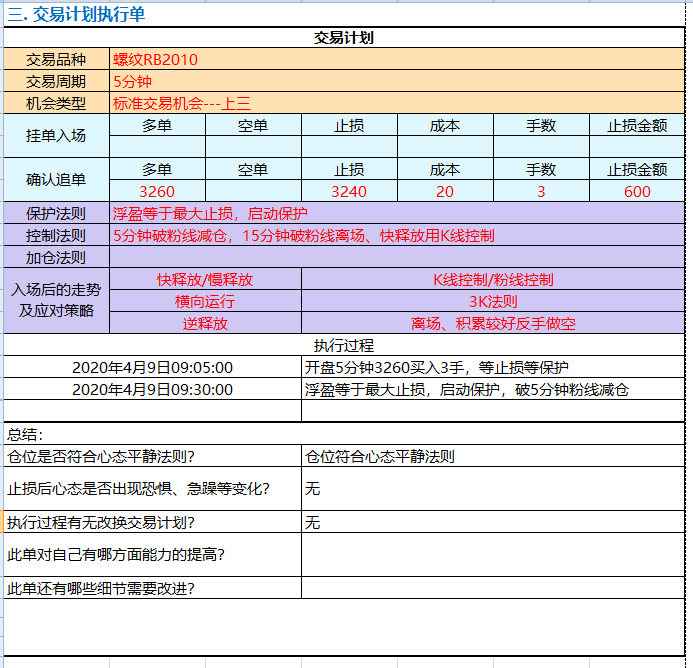The width and height of the screenshot is (693, 668).
Task: Click the '横向运行' cell
Action: (x=205, y=301)
